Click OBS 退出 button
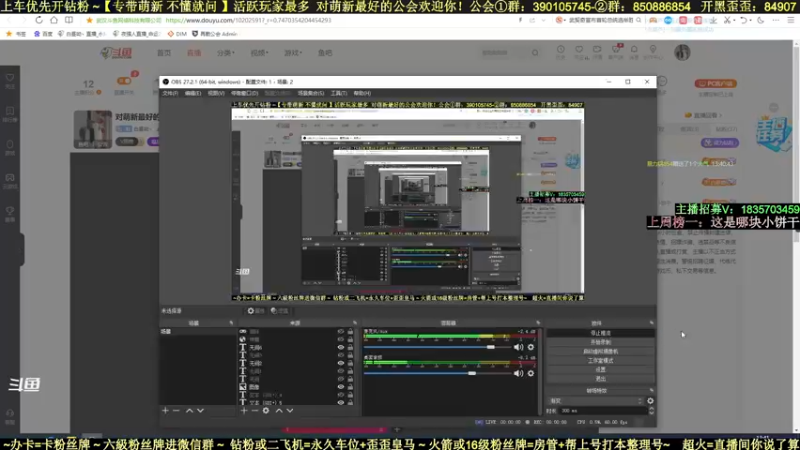Image resolution: width=800 pixels, height=450 pixels. [601, 379]
